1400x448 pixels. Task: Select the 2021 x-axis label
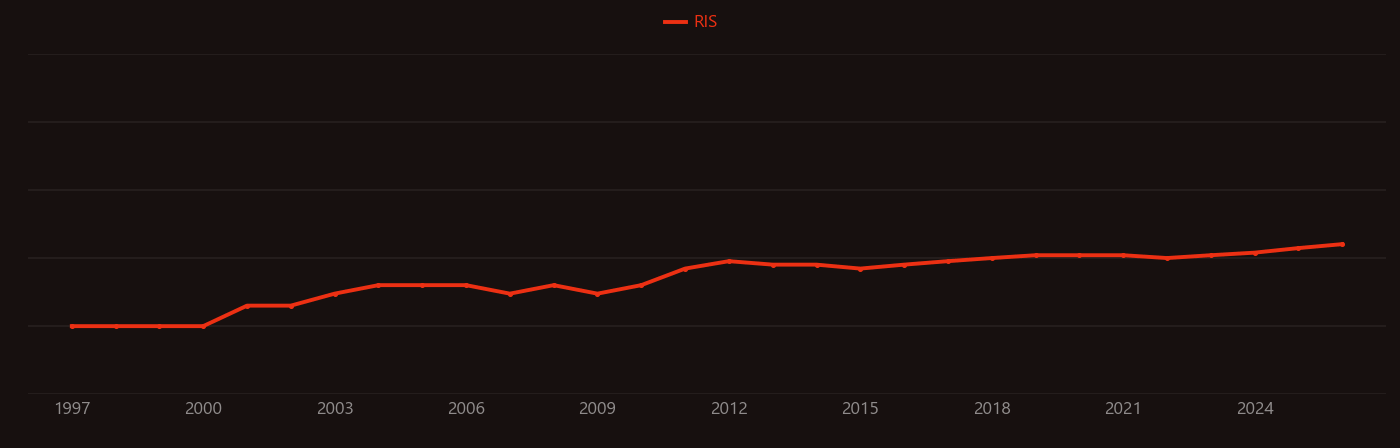click(1123, 409)
